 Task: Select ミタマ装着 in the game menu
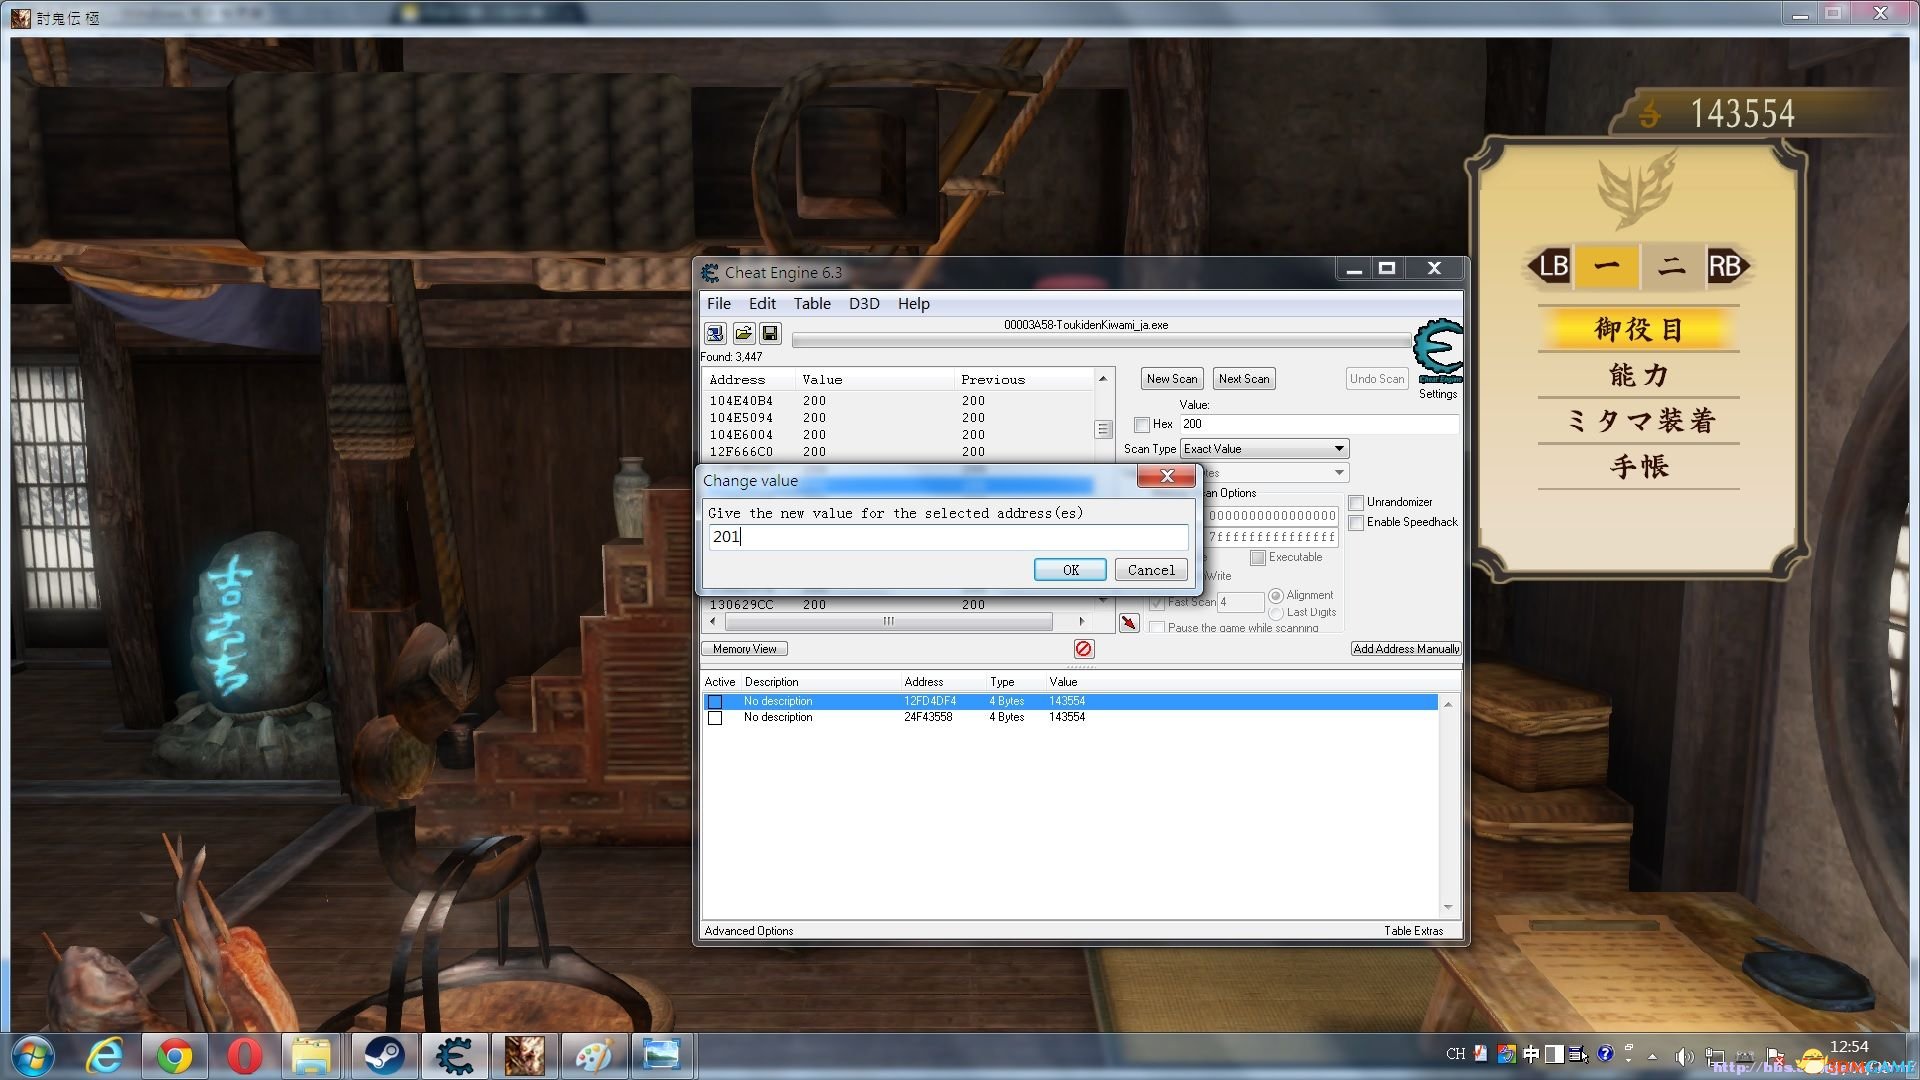coord(1639,421)
